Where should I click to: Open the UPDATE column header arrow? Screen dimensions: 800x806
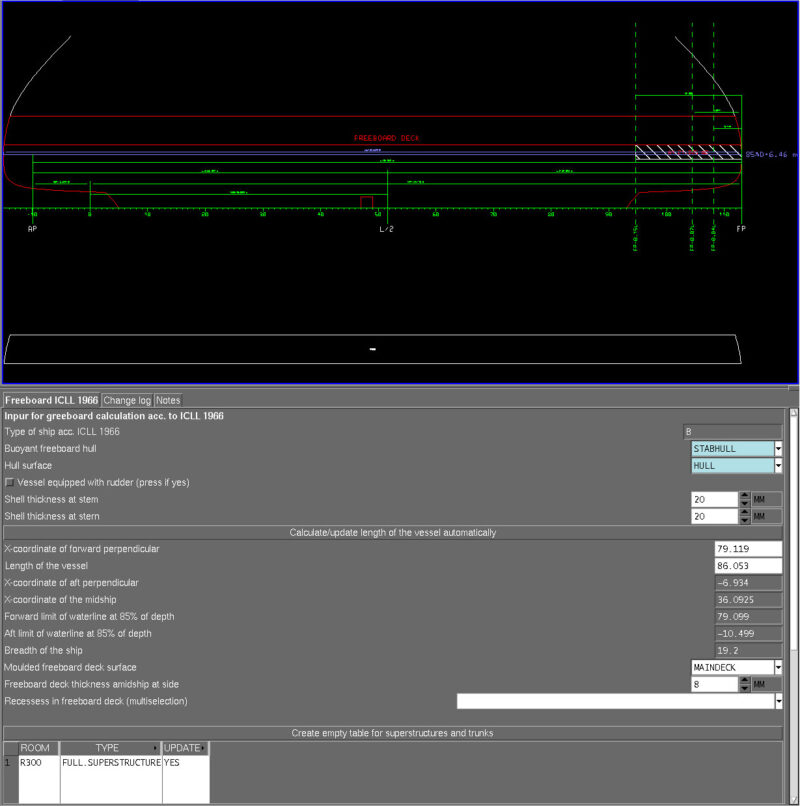click(x=204, y=748)
